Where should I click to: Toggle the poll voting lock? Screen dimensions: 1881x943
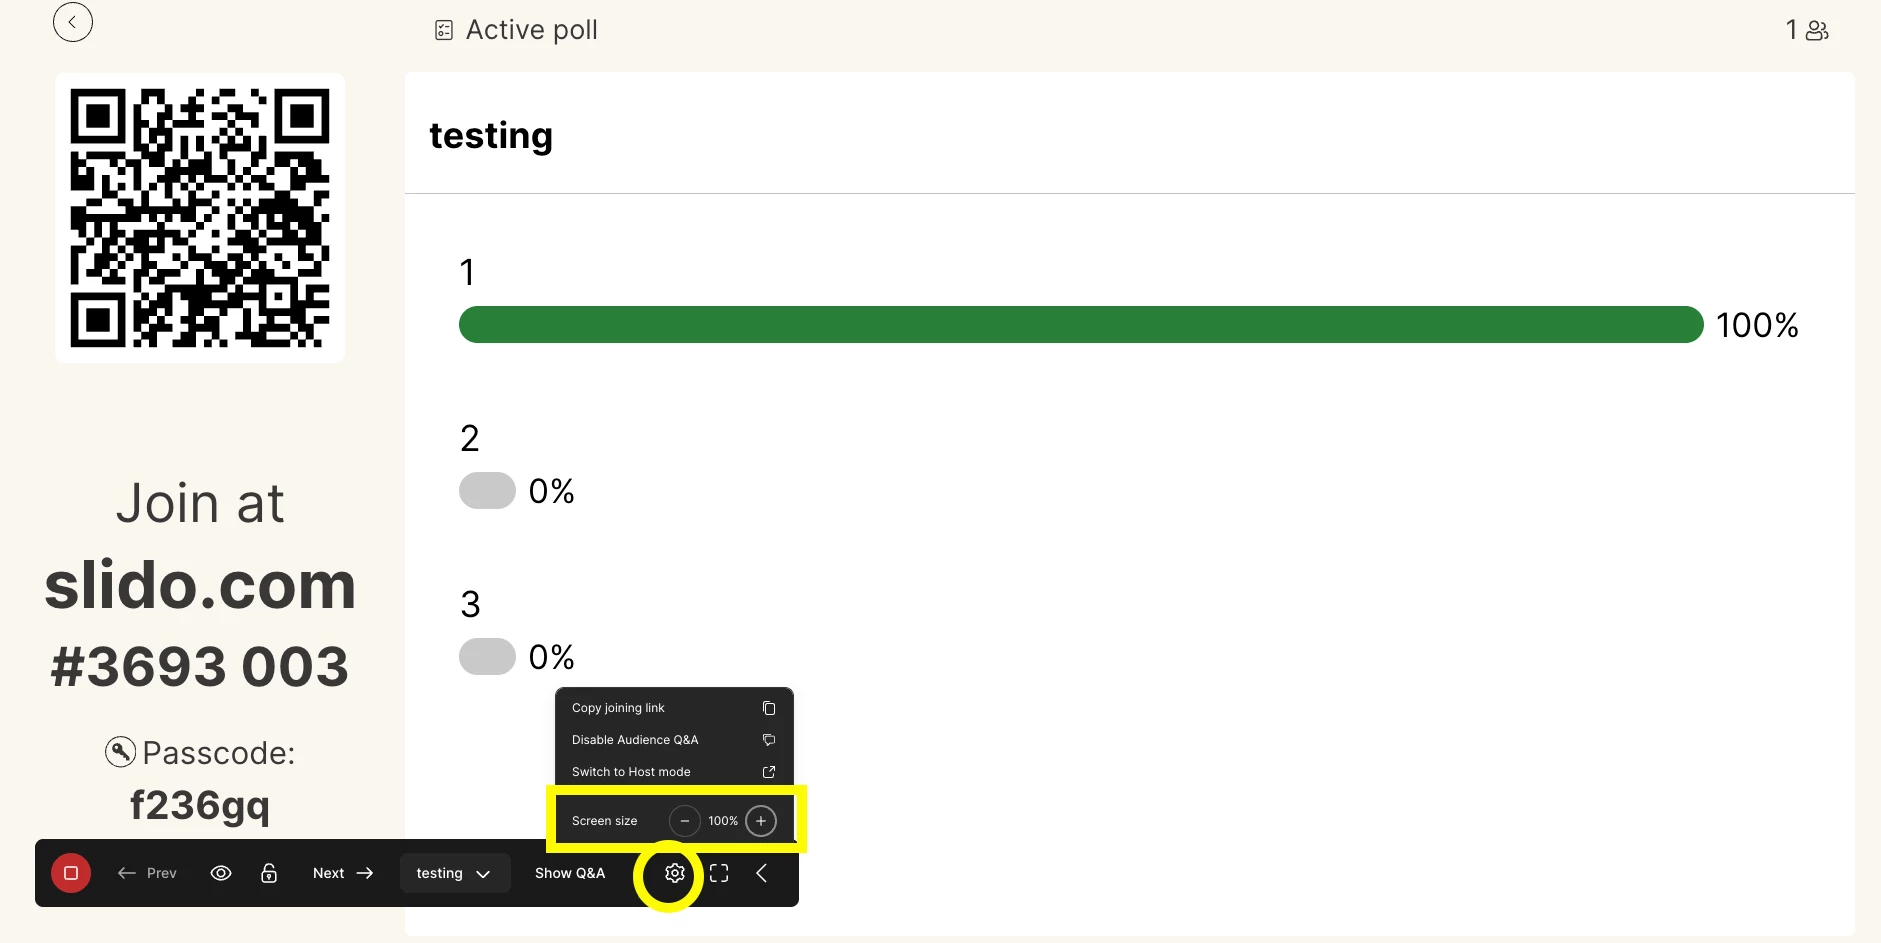click(269, 873)
